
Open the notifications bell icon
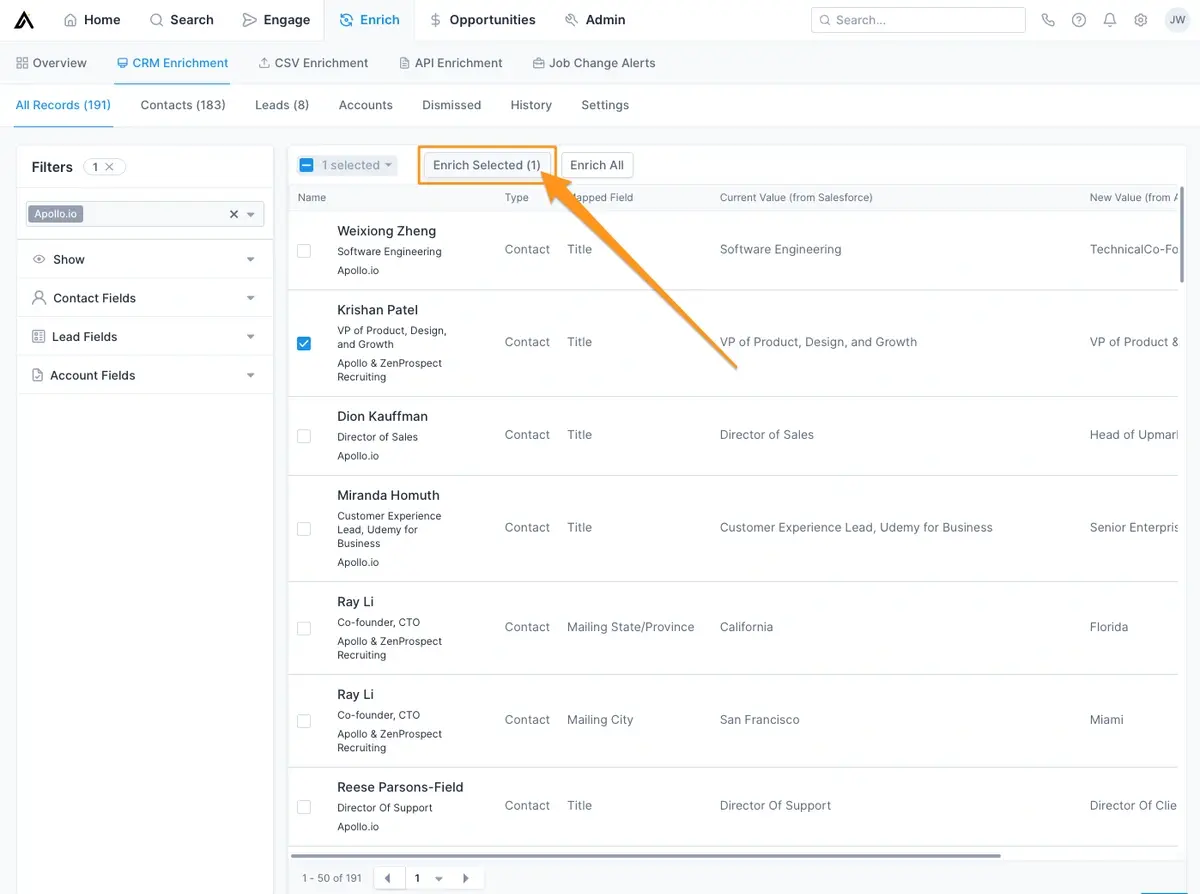tap(1110, 20)
